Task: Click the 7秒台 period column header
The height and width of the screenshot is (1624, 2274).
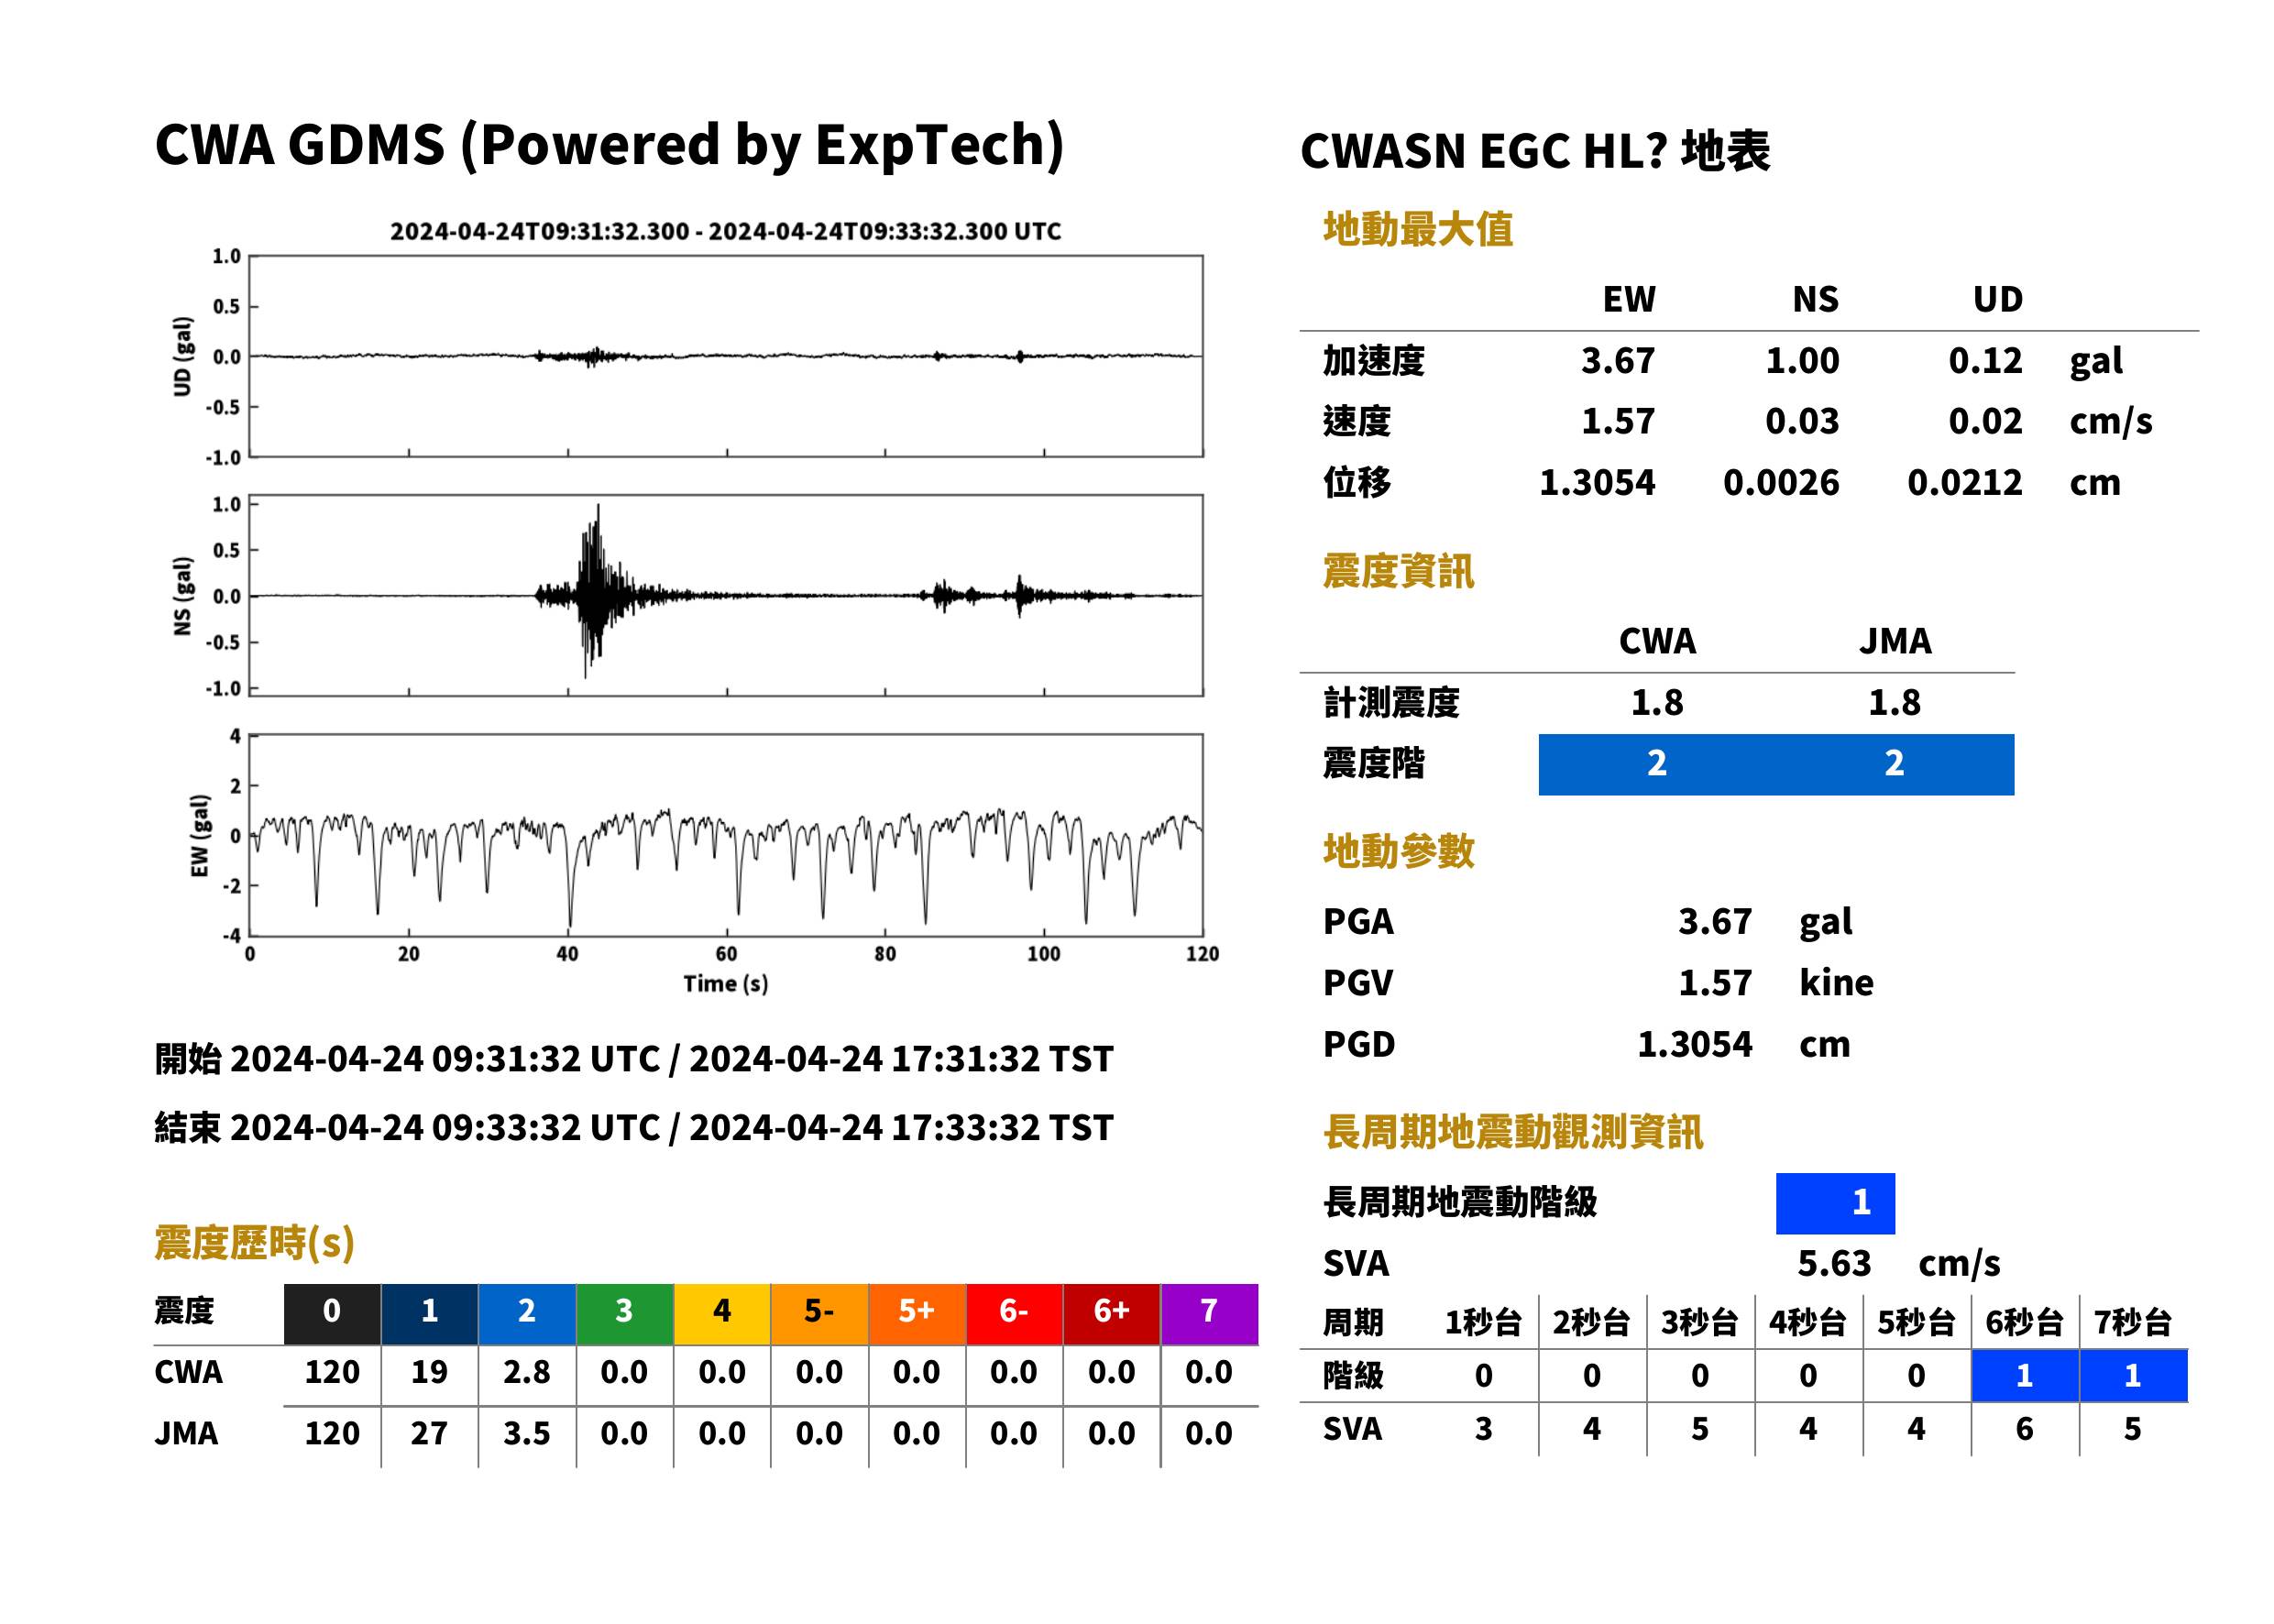Action: 2132,1322
